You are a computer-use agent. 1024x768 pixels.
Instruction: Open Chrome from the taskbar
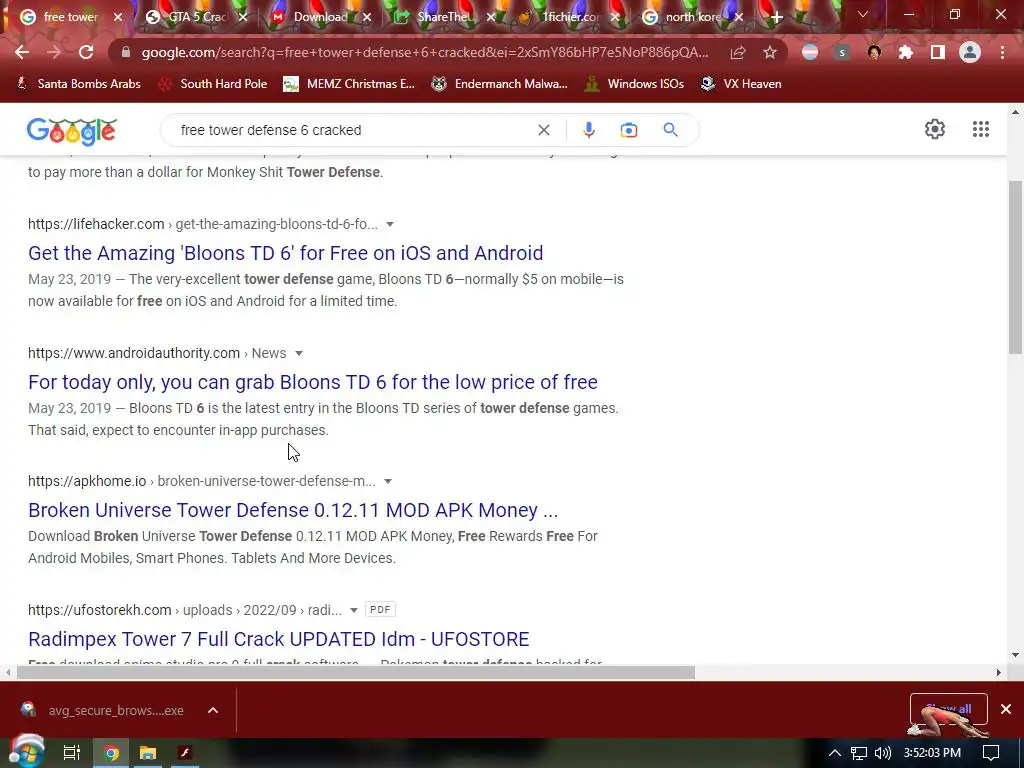112,753
